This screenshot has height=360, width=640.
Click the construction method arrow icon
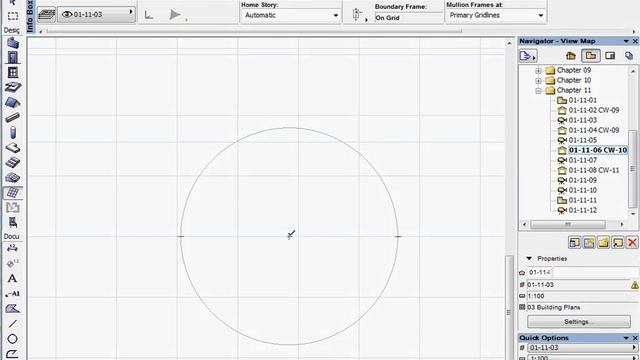click(176, 15)
